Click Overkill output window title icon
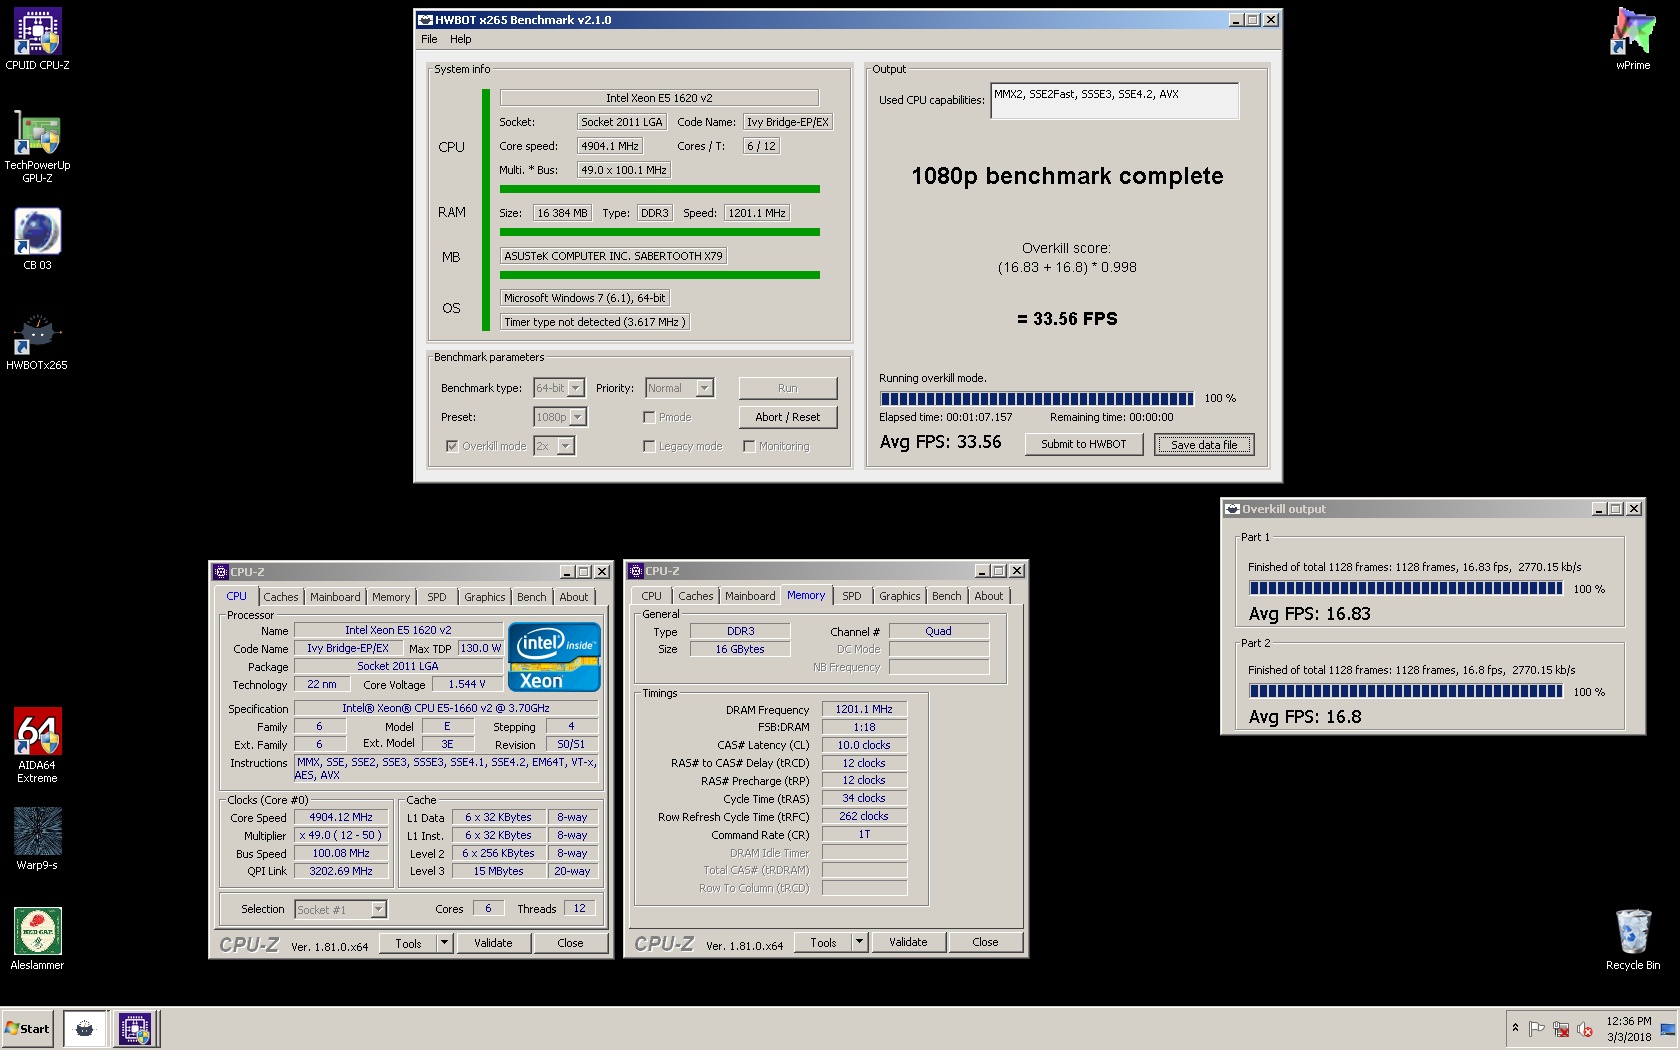Screen dimensions: 1680x1050 point(1233,509)
